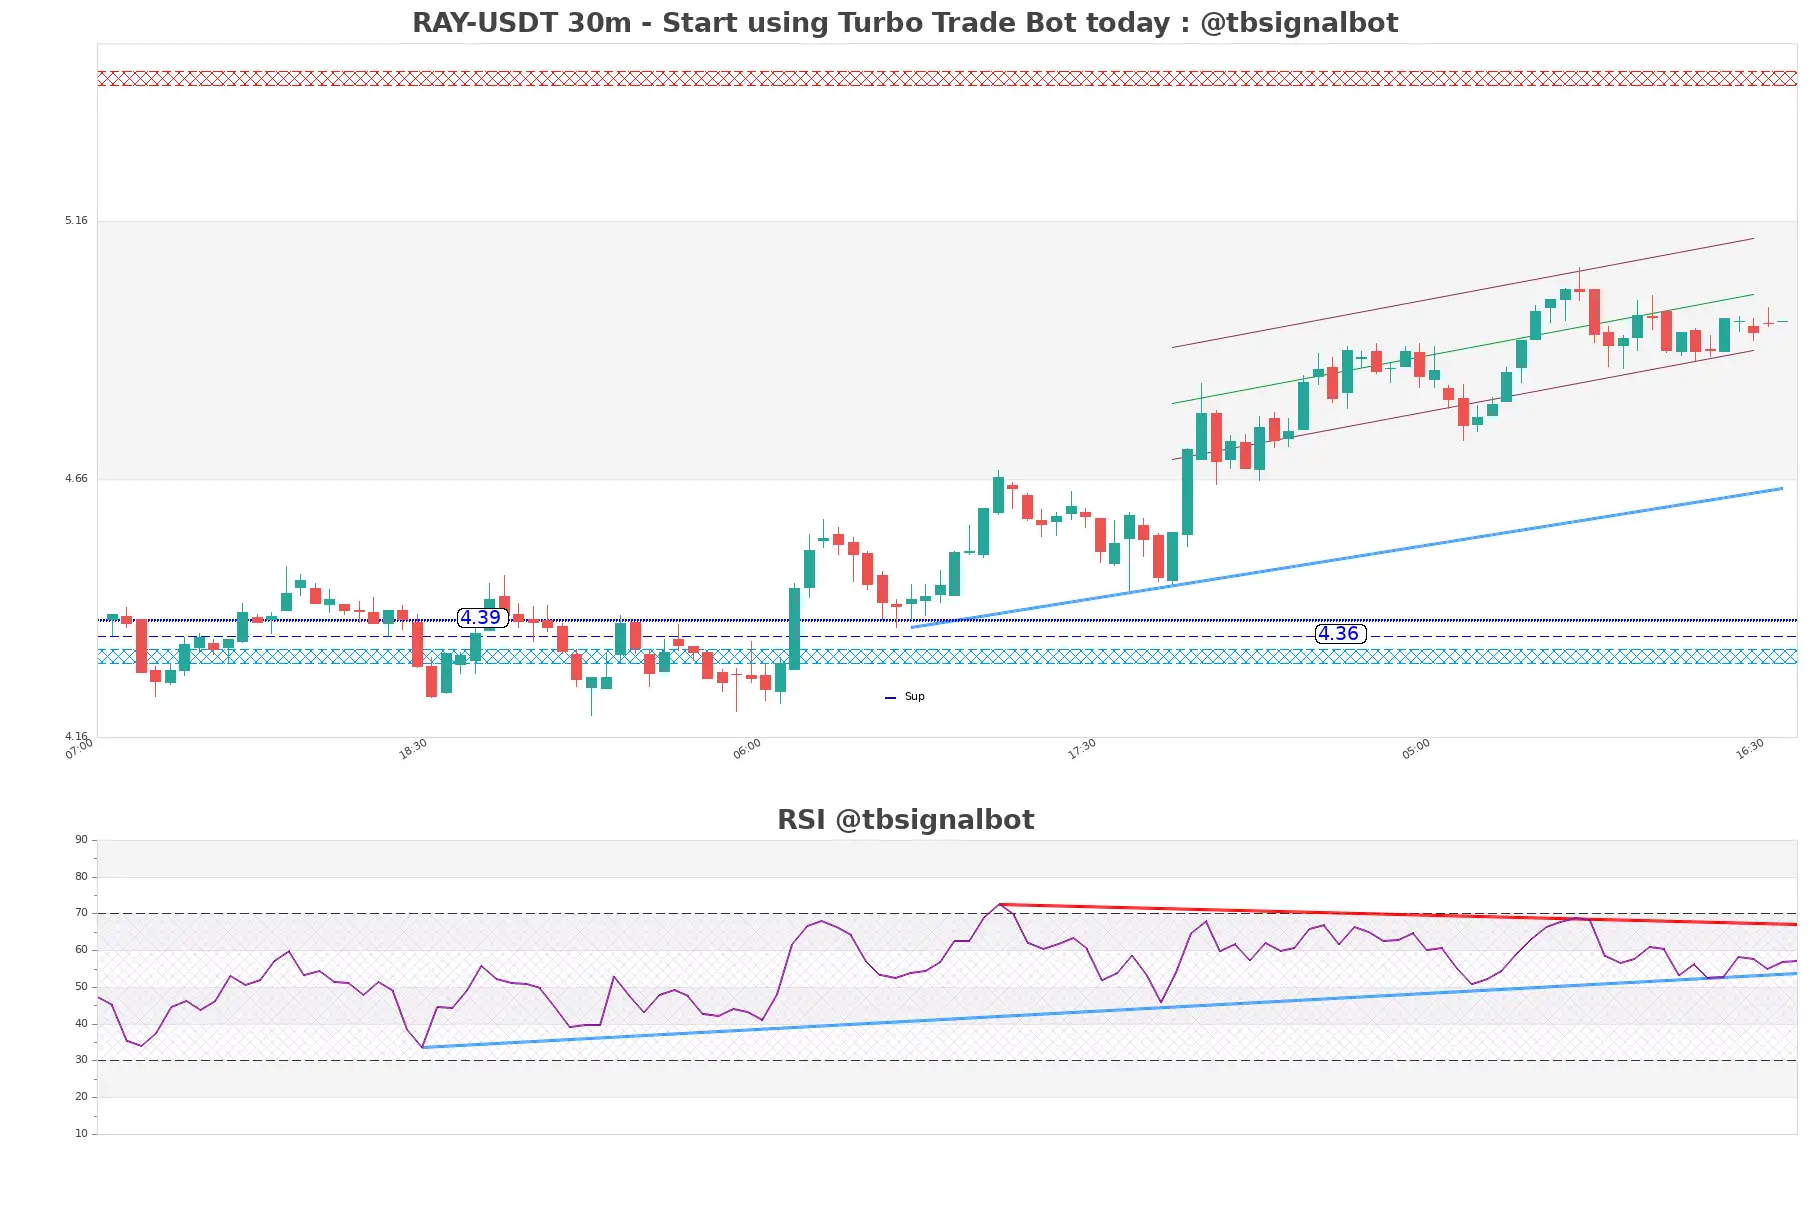Click the teal hatched support zone
The width and height of the screenshot is (1811, 1208).
pos(947,656)
